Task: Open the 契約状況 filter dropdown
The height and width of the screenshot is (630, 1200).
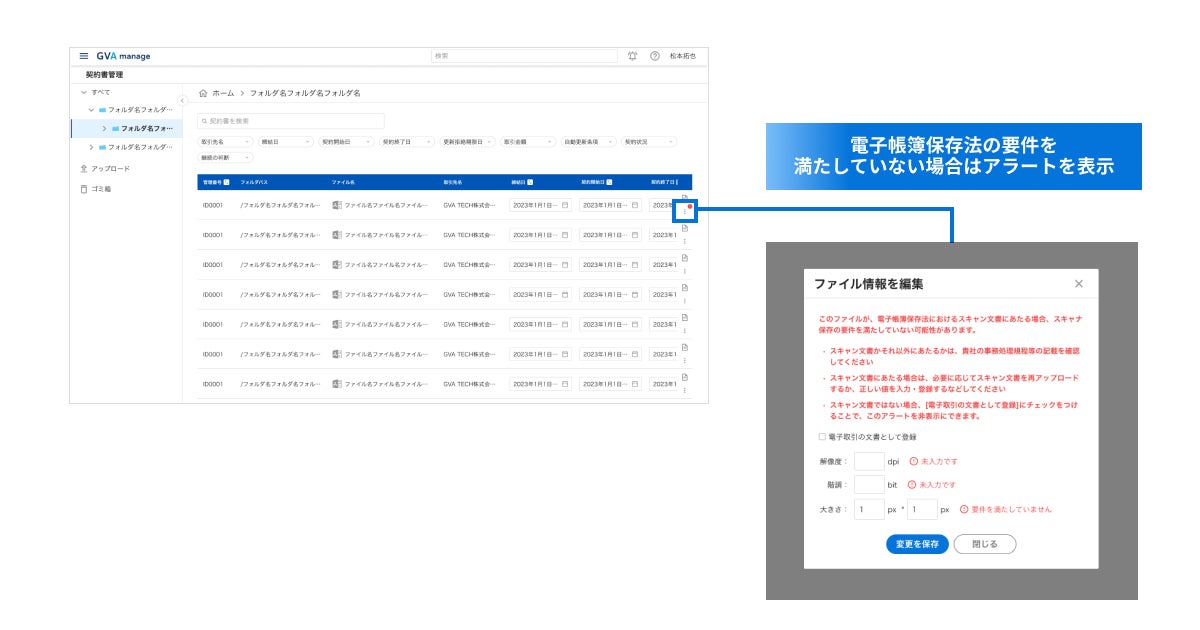Action: pyautogui.click(x=649, y=142)
